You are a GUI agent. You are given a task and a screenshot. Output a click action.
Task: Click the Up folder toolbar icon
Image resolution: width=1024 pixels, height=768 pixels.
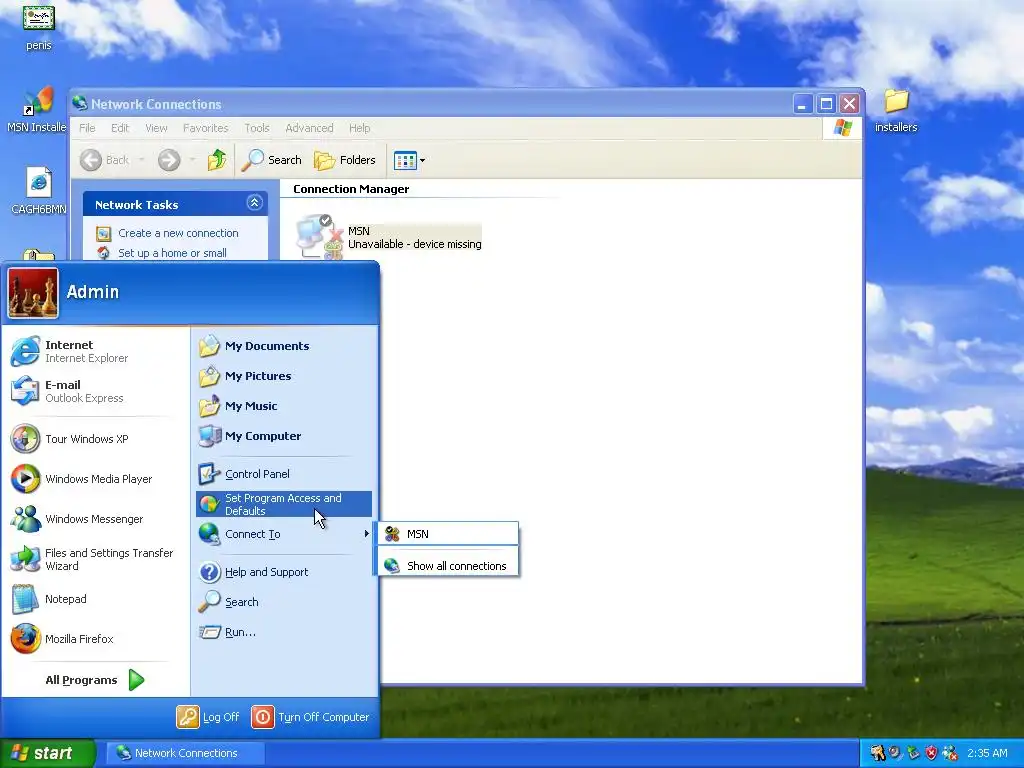point(217,160)
